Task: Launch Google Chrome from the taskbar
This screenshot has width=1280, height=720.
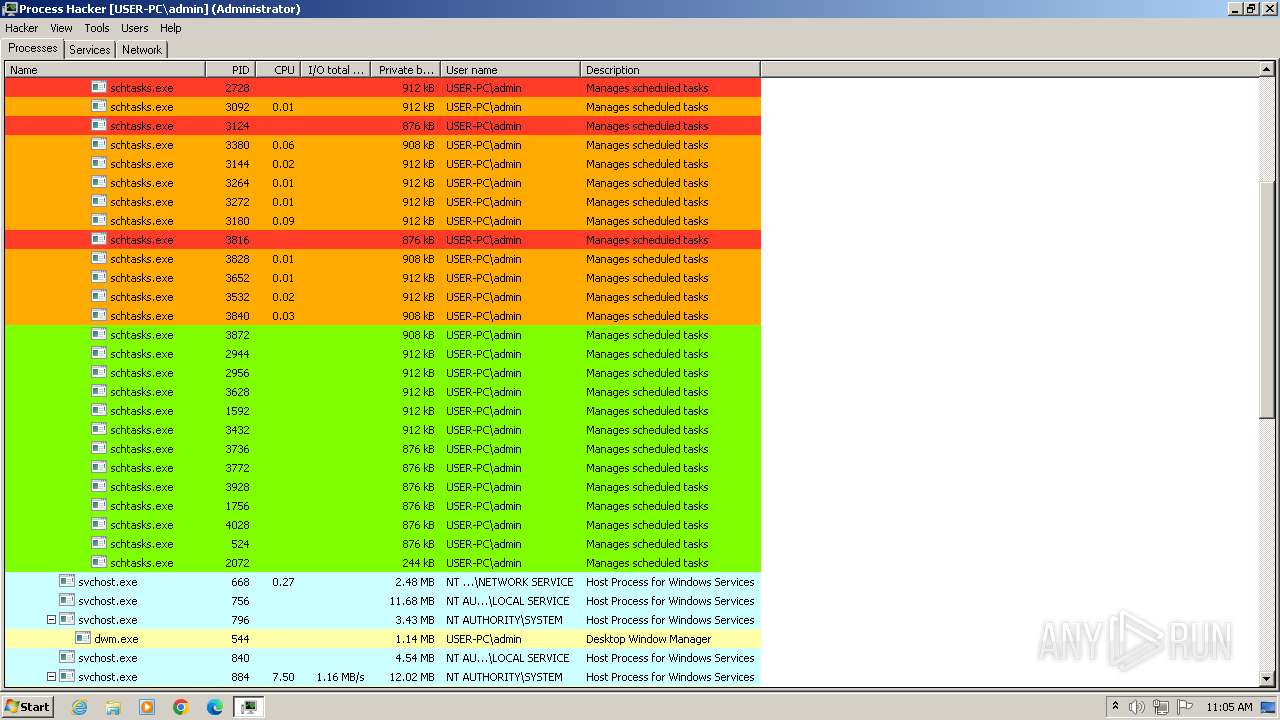Action: click(181, 707)
